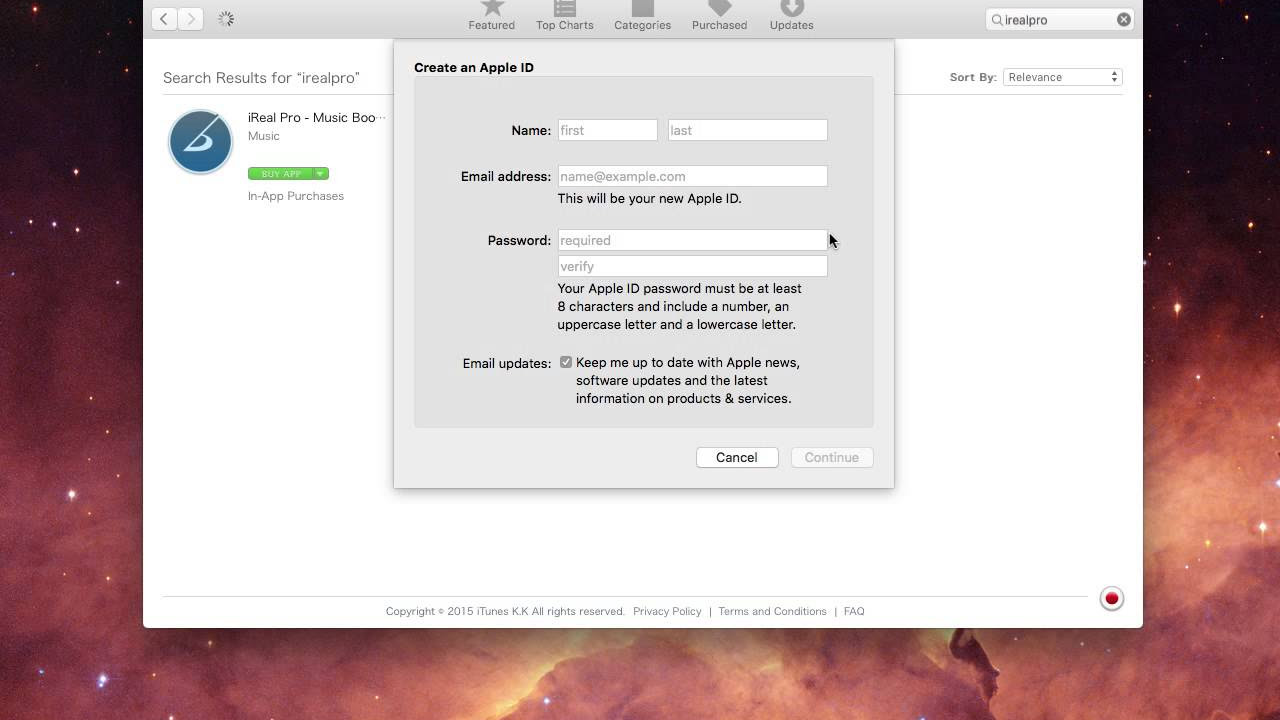The width and height of the screenshot is (1280, 720).
Task: Open the Purchased tab
Action: point(719,17)
